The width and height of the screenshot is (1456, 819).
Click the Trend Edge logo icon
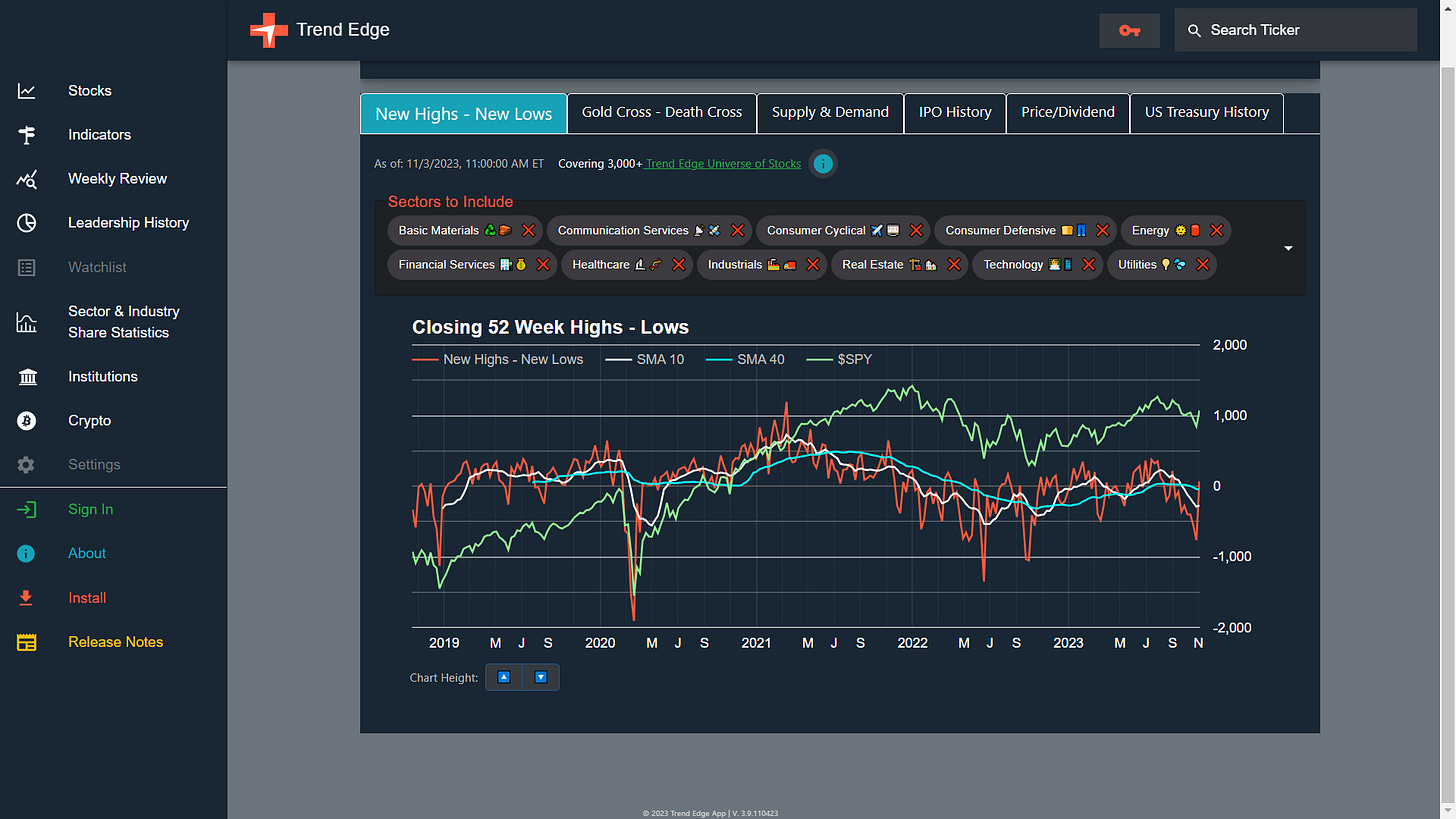coord(268,30)
